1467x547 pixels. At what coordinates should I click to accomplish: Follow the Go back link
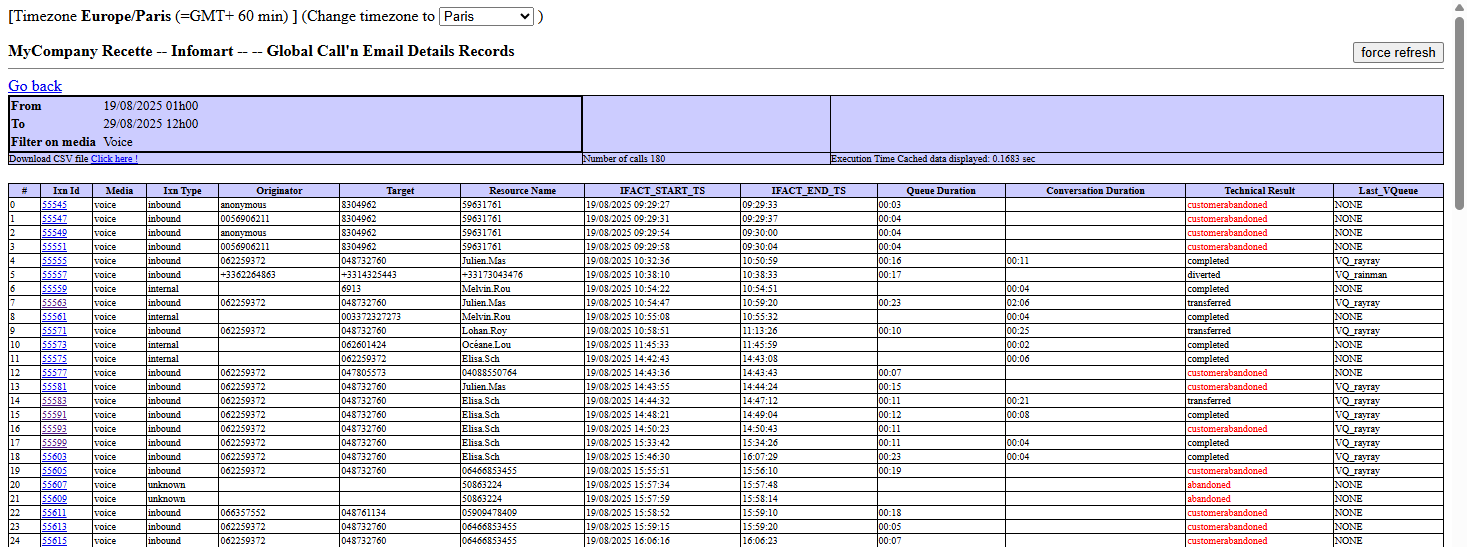35,86
